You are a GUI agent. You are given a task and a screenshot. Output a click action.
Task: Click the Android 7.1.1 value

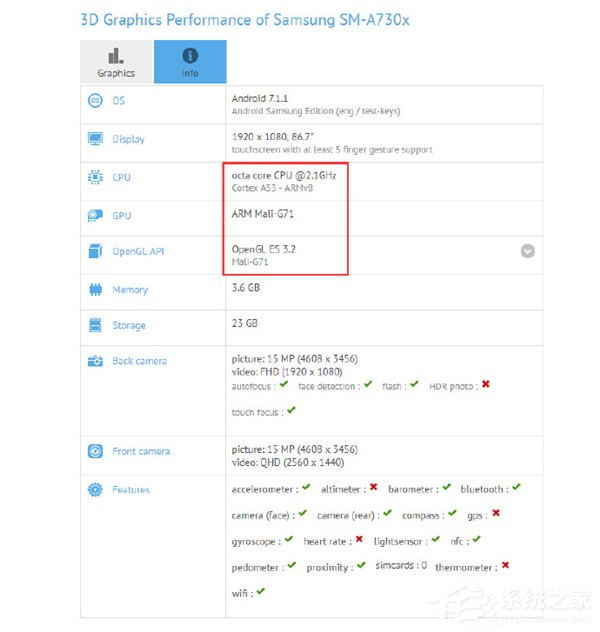[x=260, y=98]
